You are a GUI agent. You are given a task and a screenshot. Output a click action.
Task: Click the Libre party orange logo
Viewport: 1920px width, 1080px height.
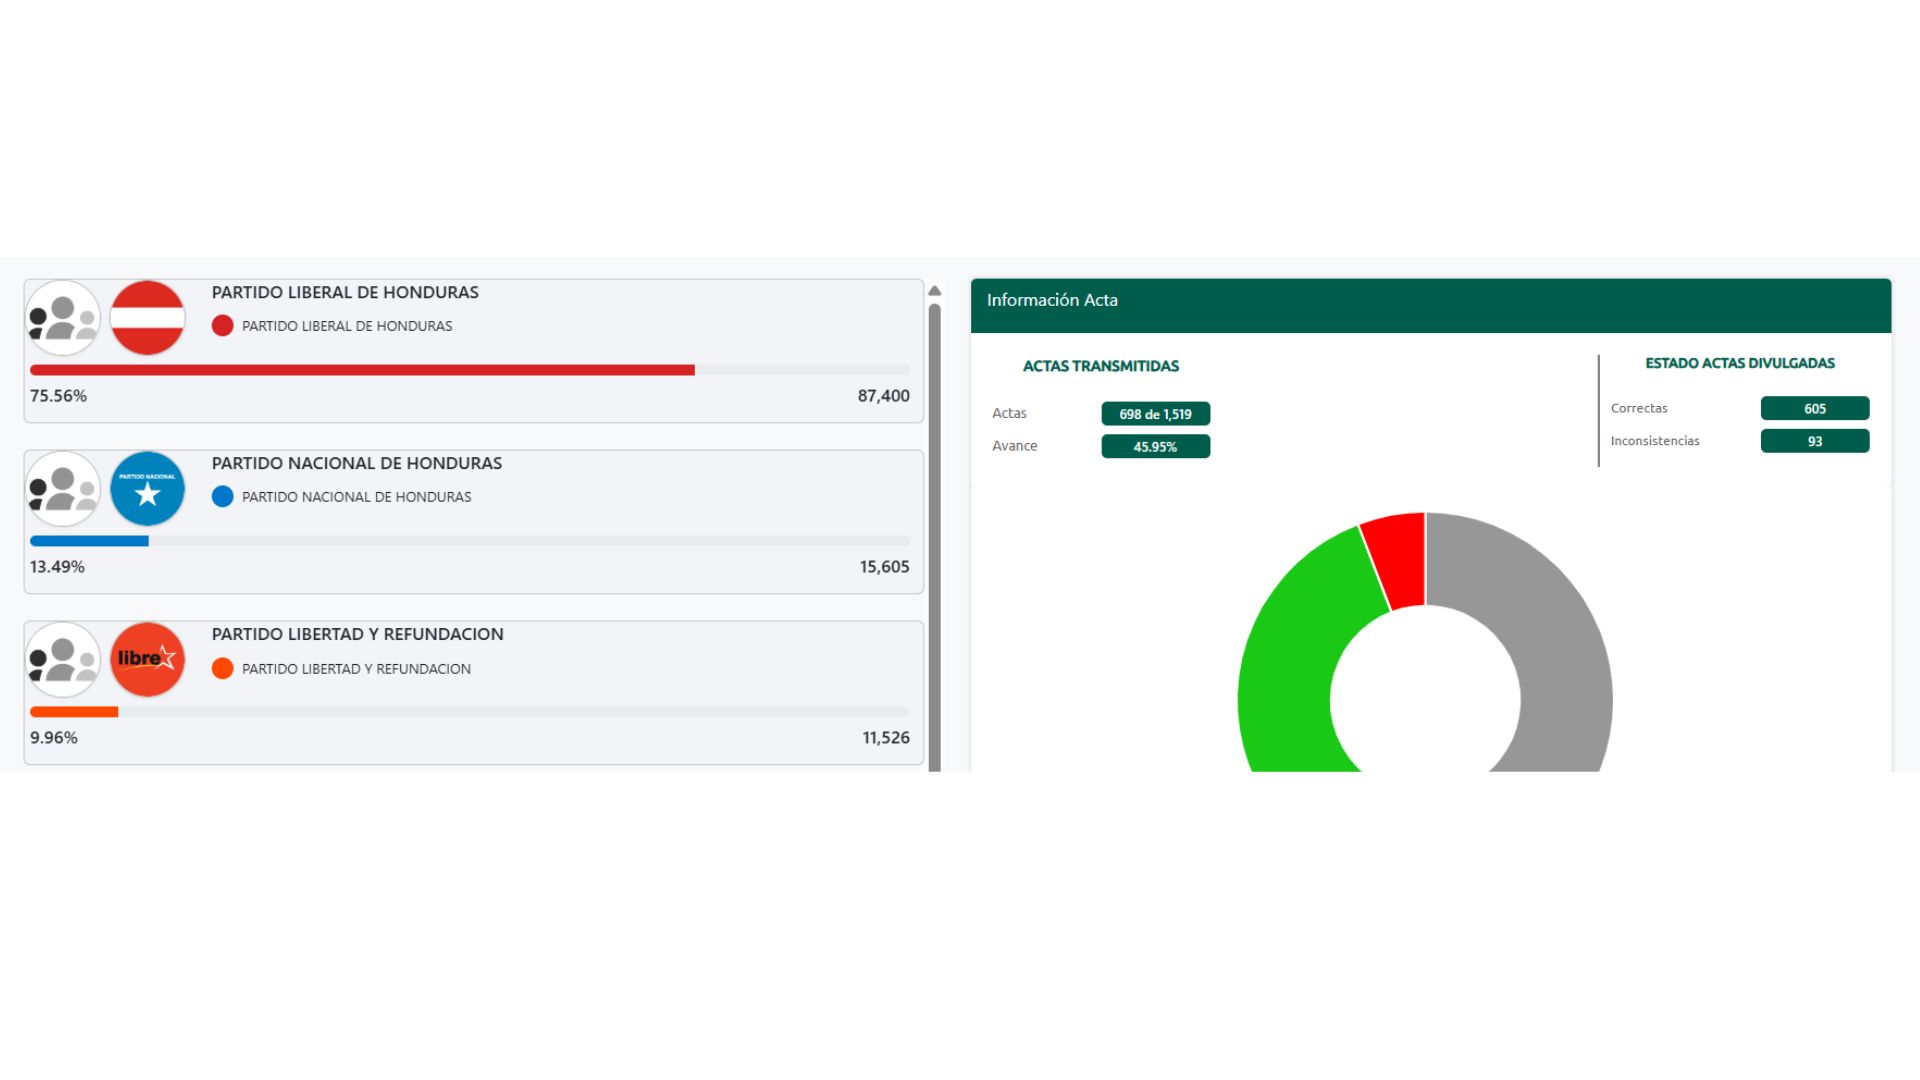(147, 660)
